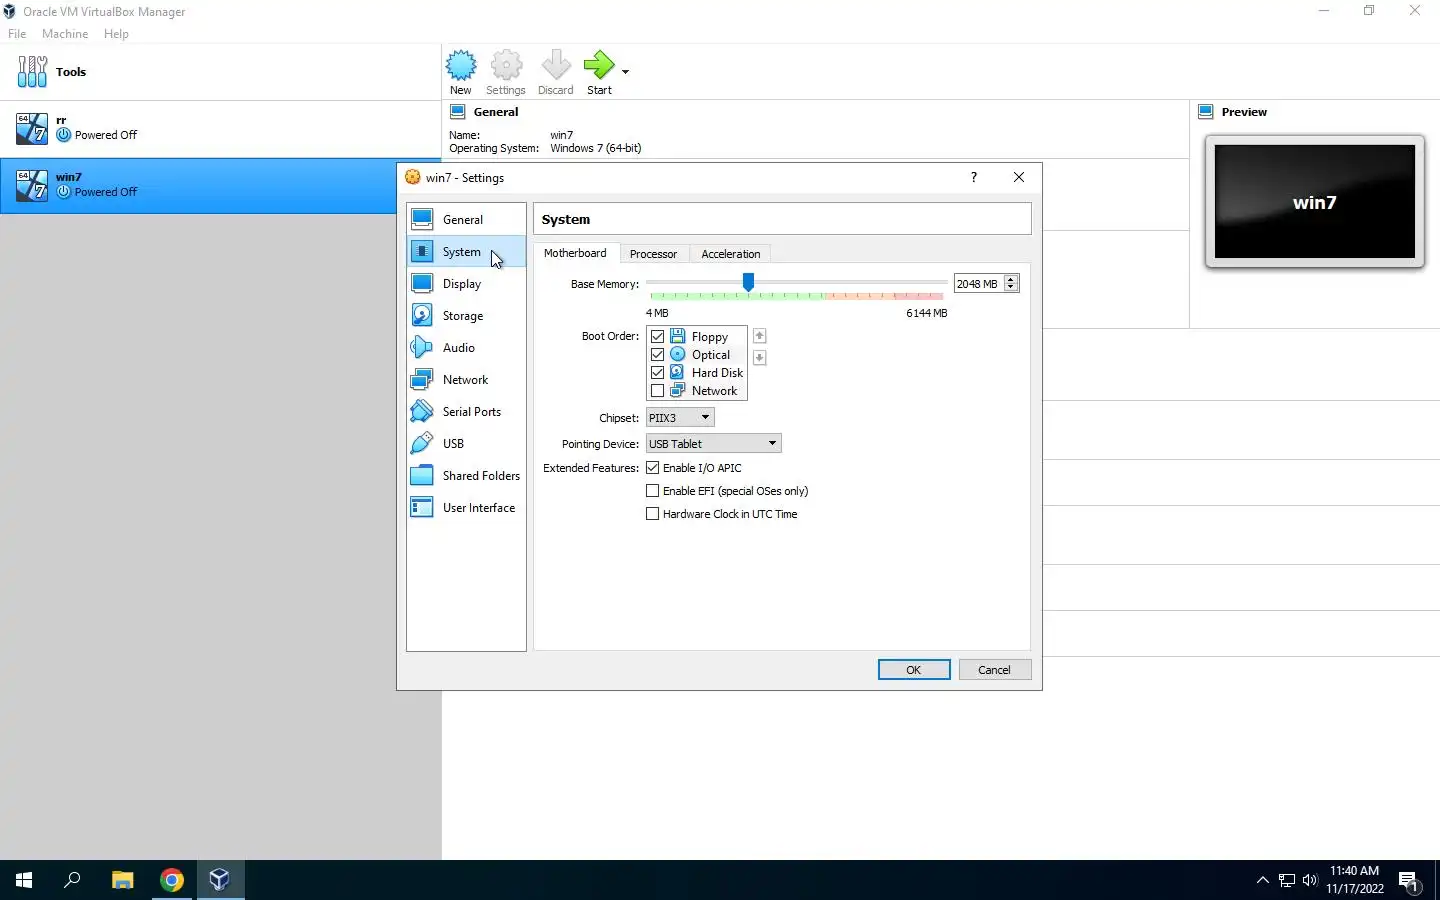Open System settings category icon
Screen dimensions: 1440x900
[422, 251]
